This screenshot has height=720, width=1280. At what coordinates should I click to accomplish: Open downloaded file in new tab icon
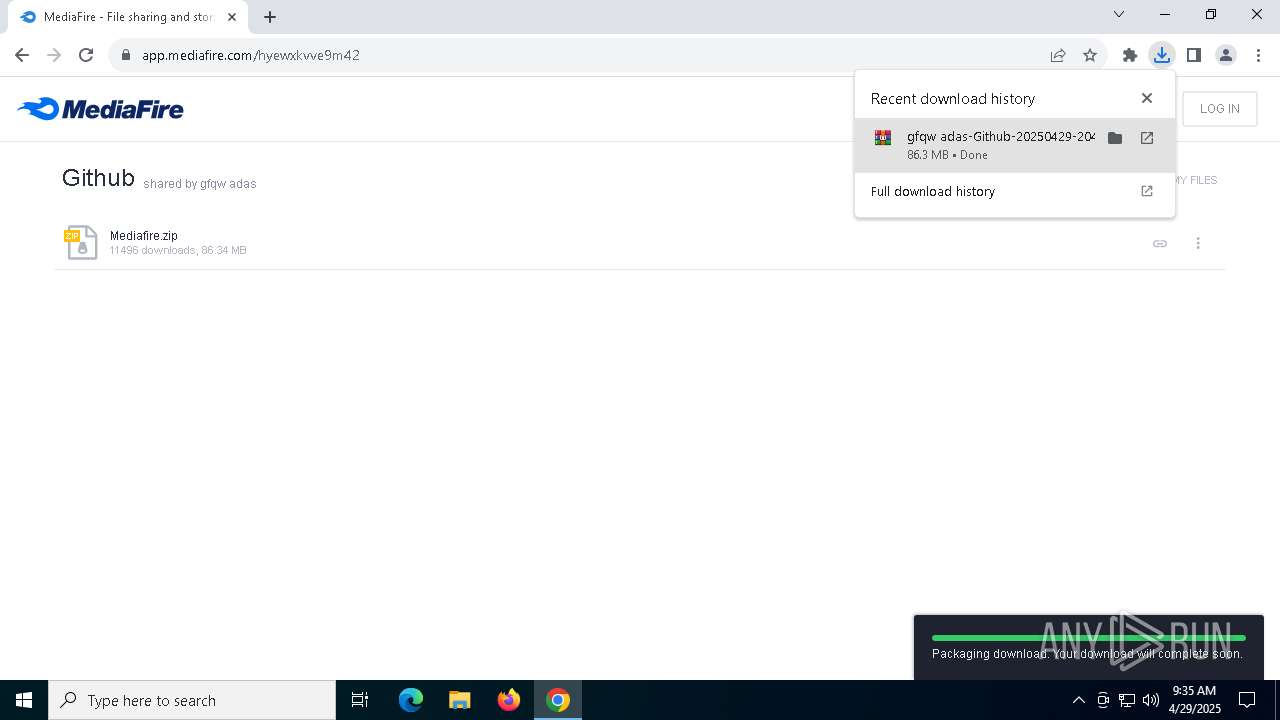1147,138
